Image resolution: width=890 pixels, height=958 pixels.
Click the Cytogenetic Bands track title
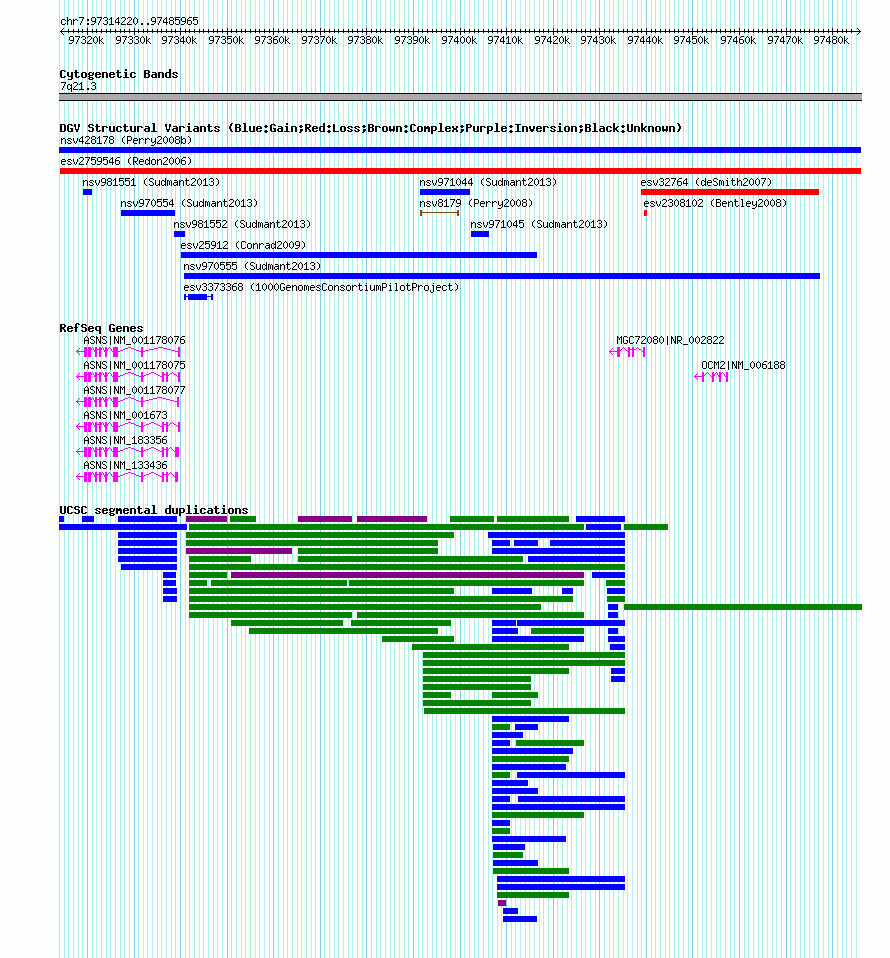pos(119,74)
